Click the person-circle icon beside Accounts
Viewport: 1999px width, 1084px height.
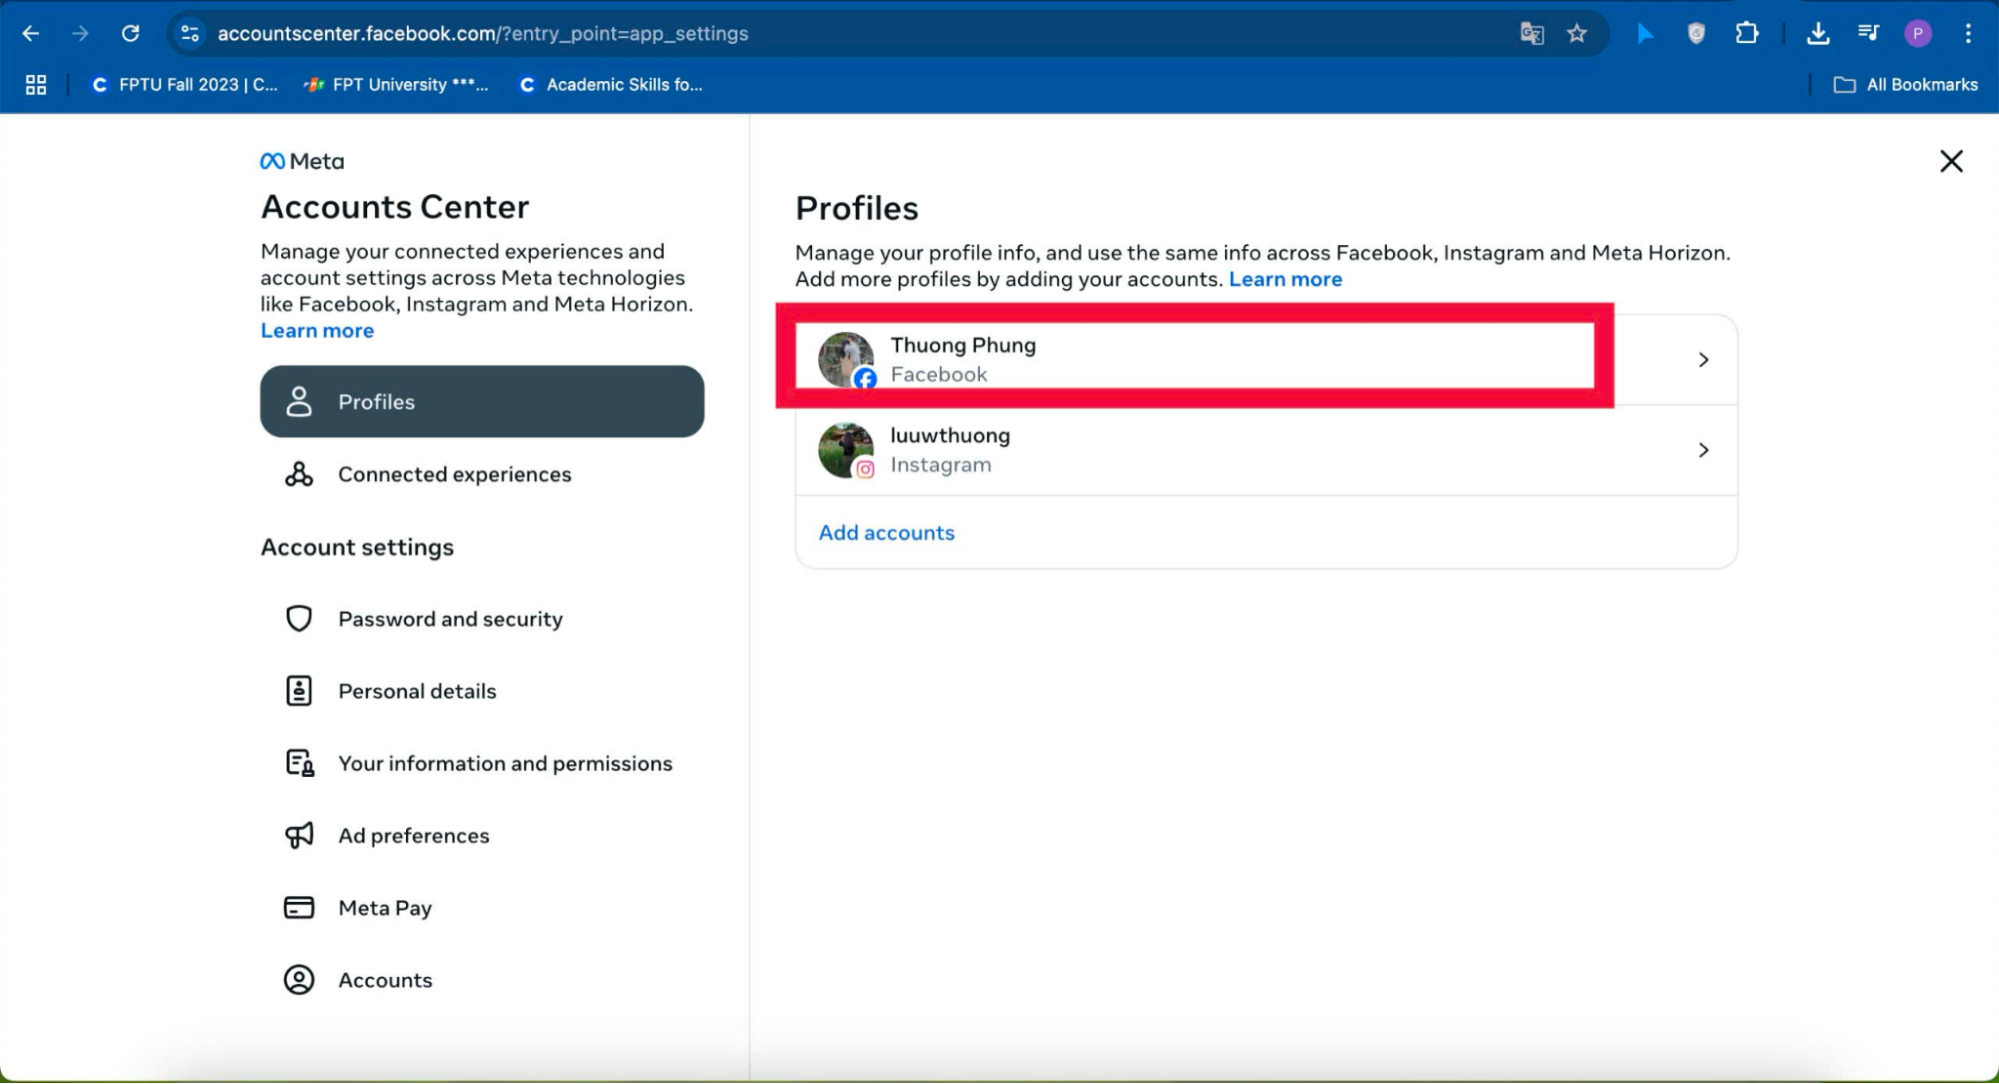click(299, 980)
